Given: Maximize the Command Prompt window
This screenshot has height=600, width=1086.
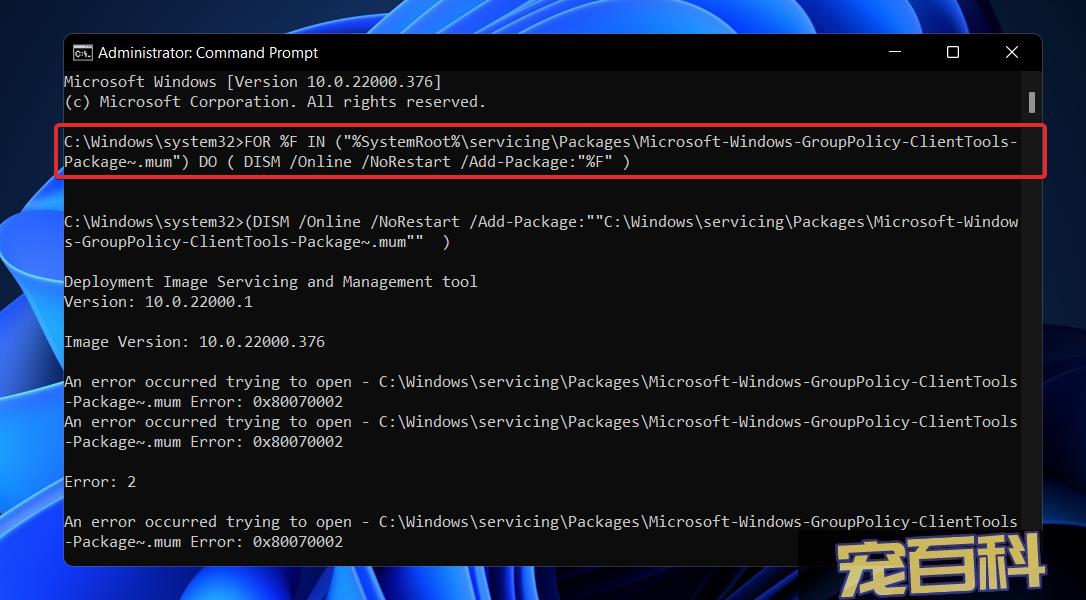Looking at the screenshot, I should 952,53.
